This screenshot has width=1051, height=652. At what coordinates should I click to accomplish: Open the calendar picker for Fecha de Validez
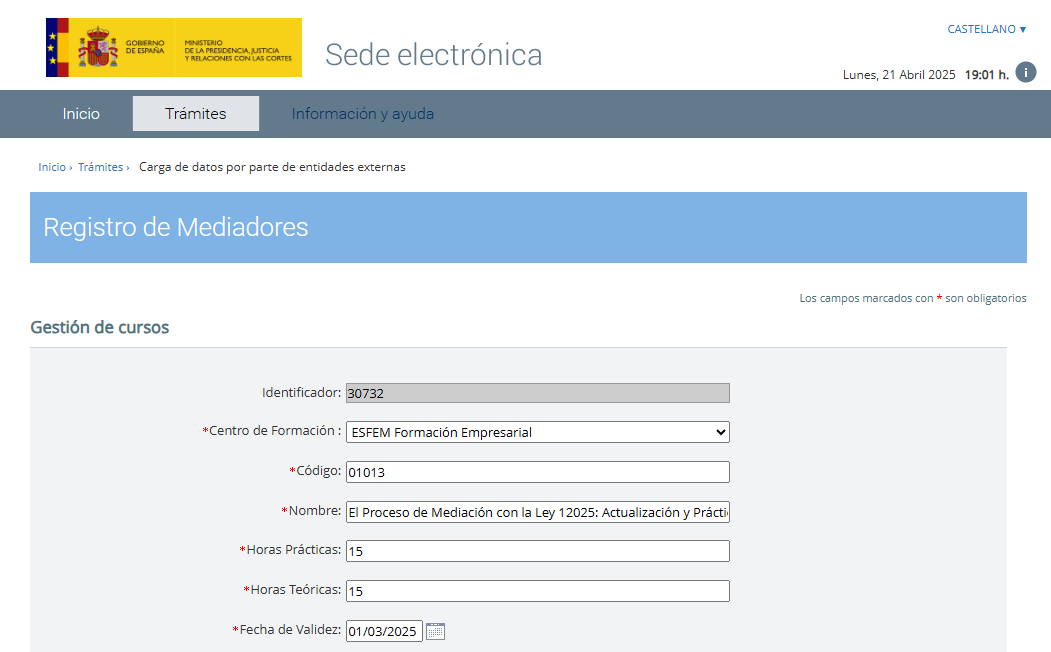point(435,631)
